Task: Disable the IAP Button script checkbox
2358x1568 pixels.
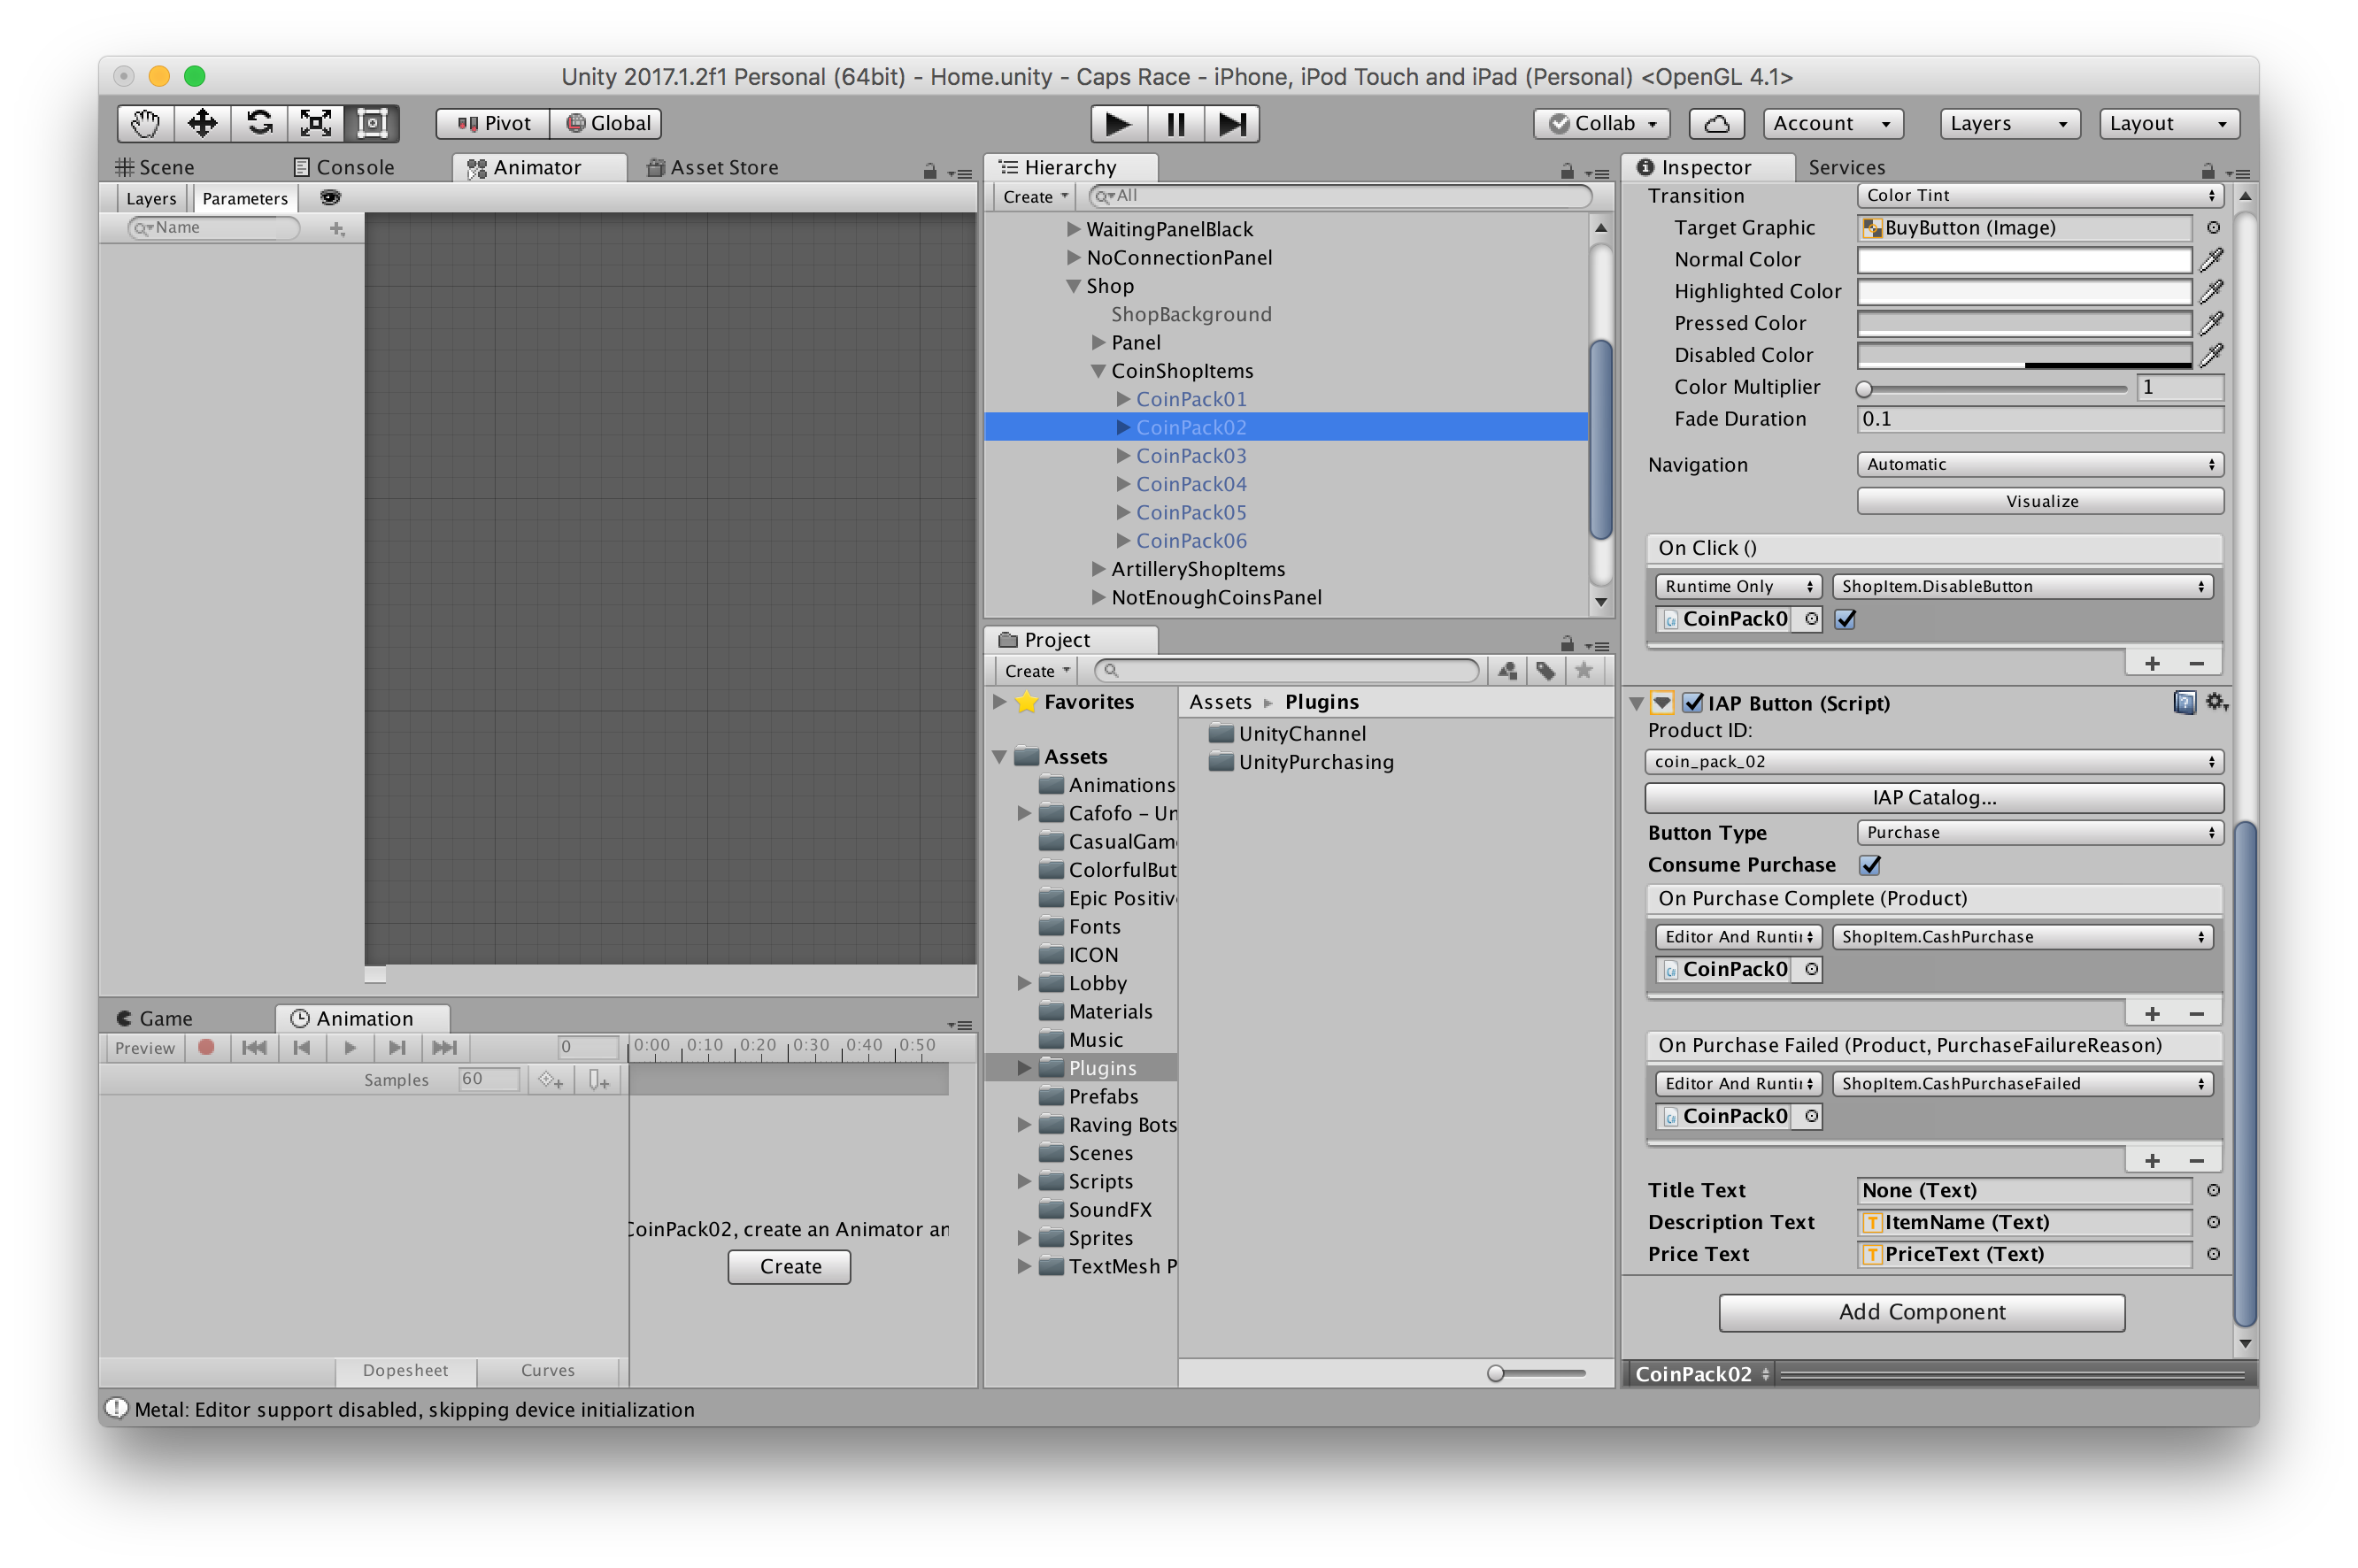Action: [1693, 703]
